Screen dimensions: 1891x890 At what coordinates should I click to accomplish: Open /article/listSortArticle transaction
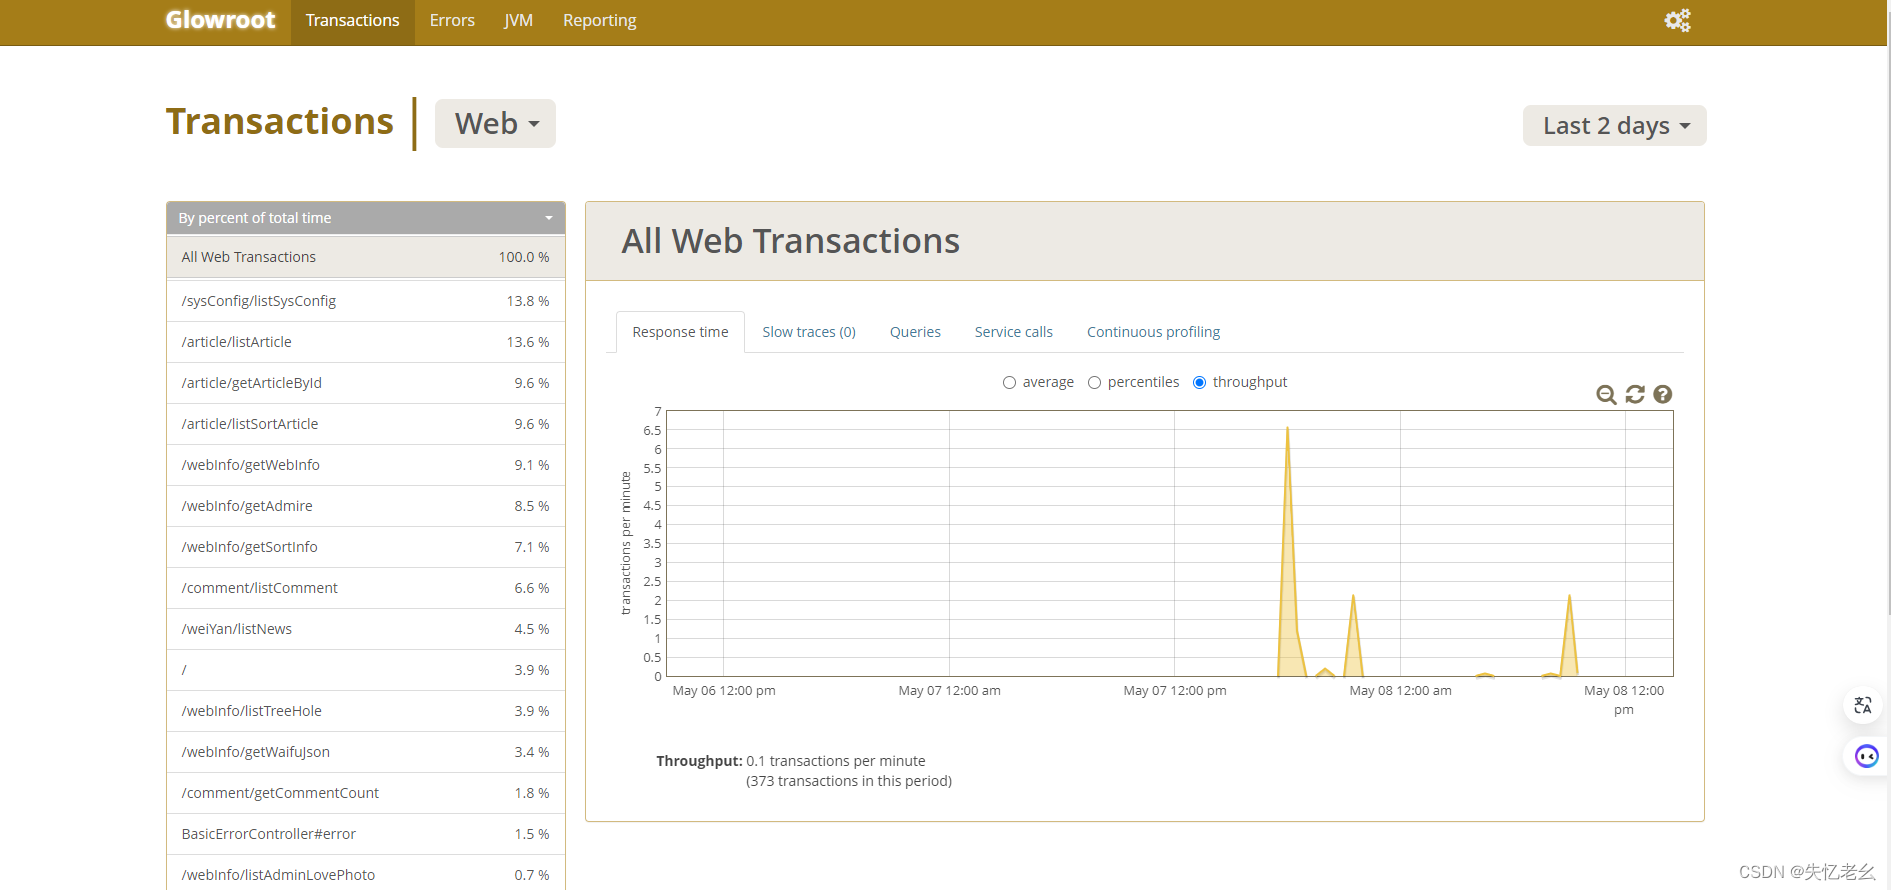click(366, 424)
